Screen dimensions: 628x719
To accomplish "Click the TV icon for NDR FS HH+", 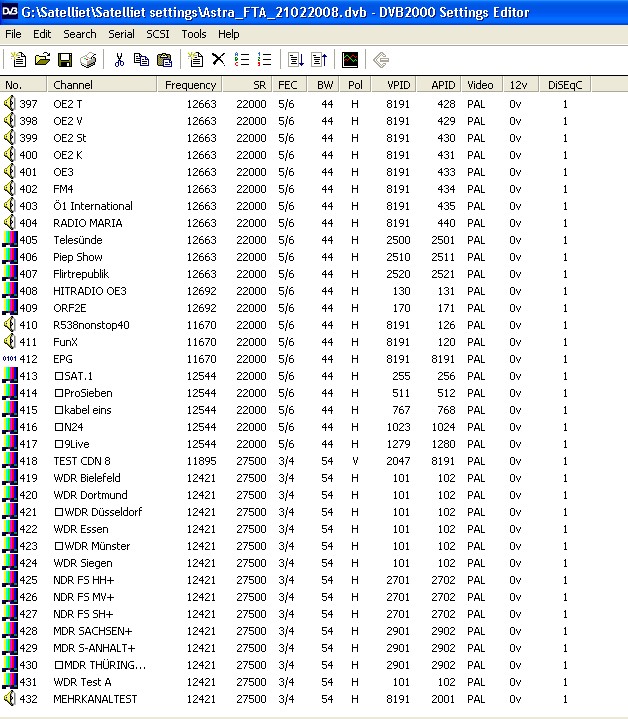I will point(10,580).
